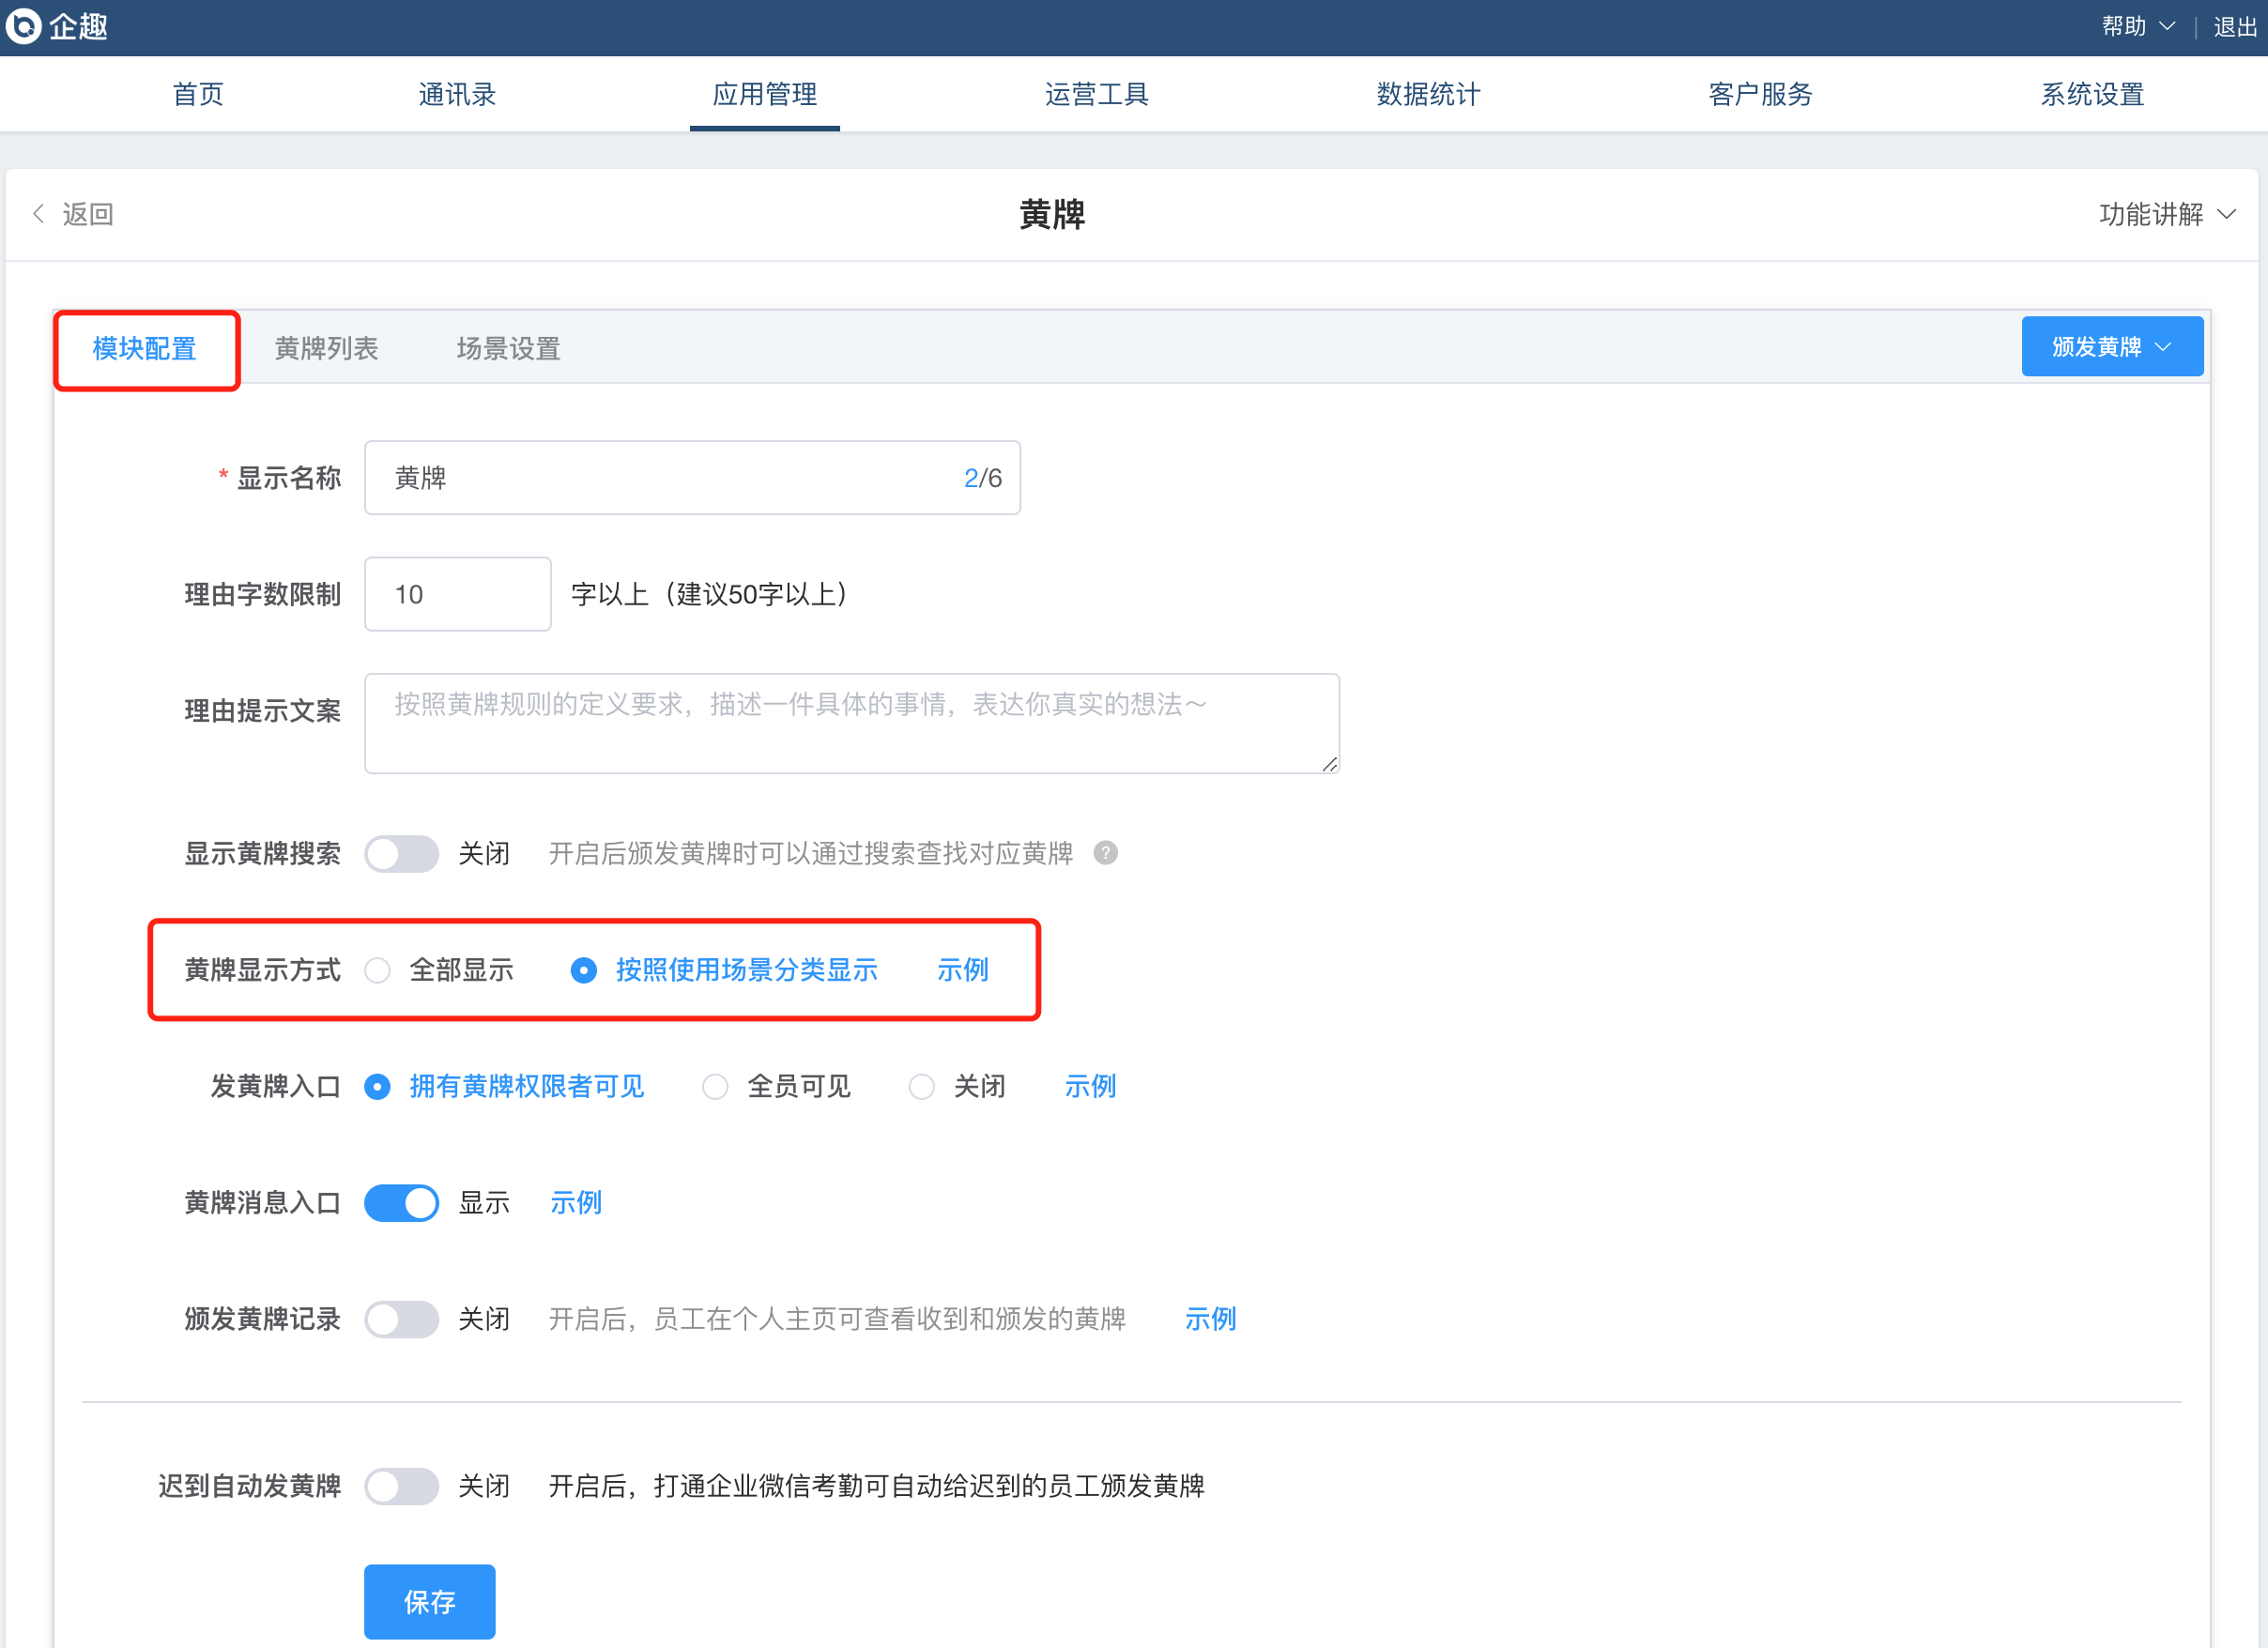The width and height of the screenshot is (2268, 1648).
Task: Go to 数据统计 in the top navigation
Action: pos(1427,94)
